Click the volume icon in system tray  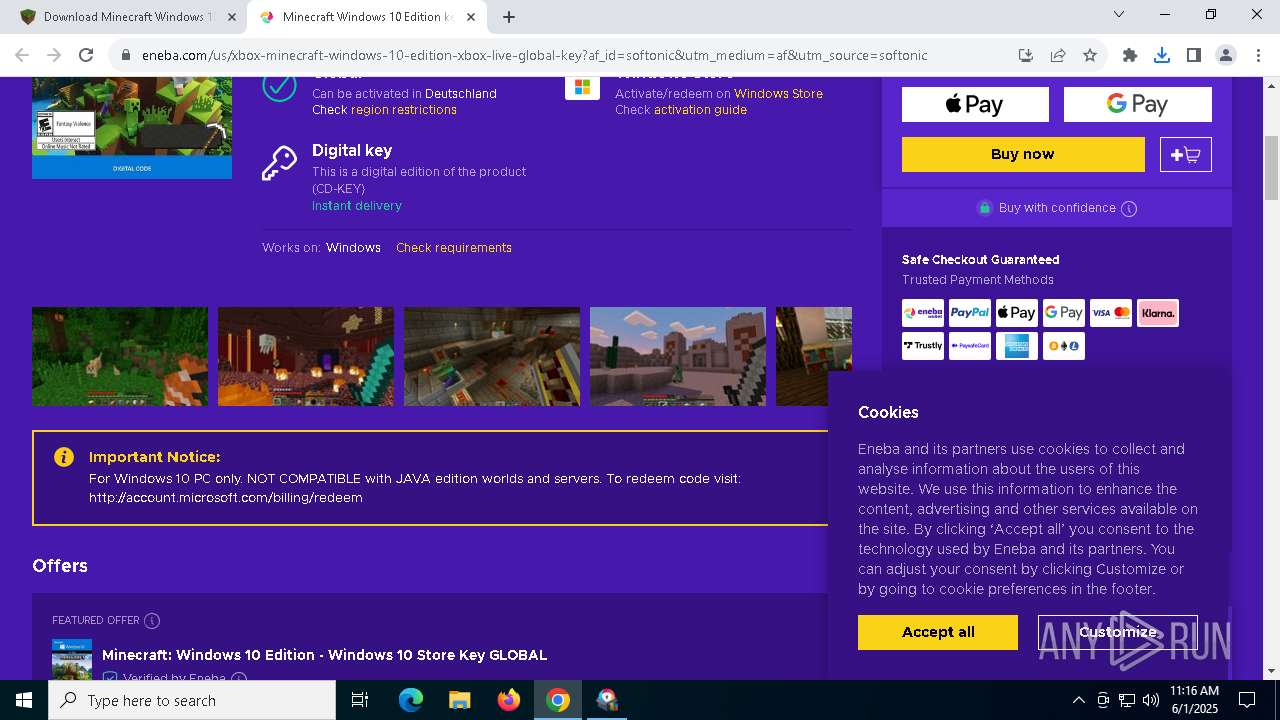tap(1150, 700)
